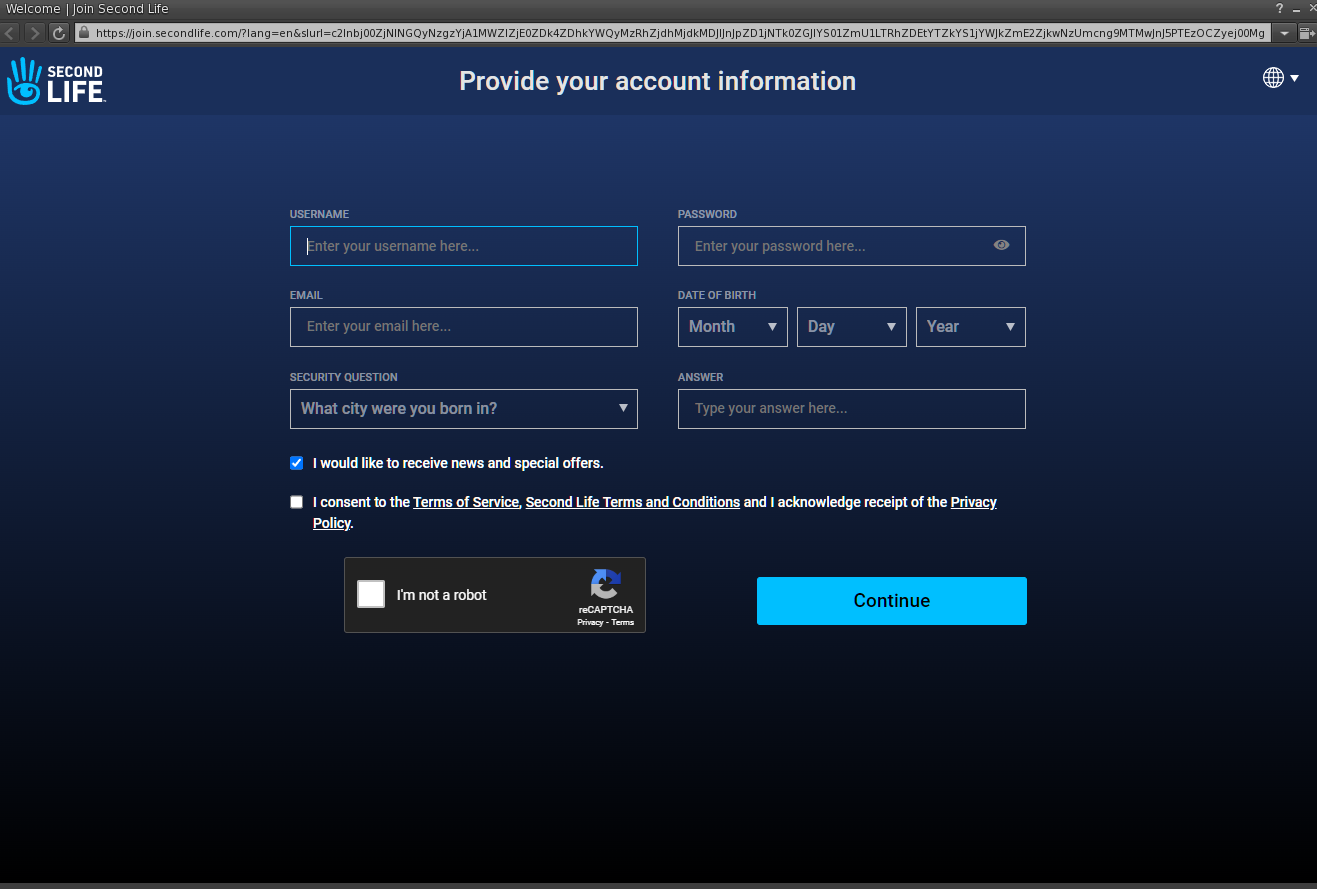The height and width of the screenshot is (889, 1317).
Task: Click the padlock security icon
Action: 85,33
